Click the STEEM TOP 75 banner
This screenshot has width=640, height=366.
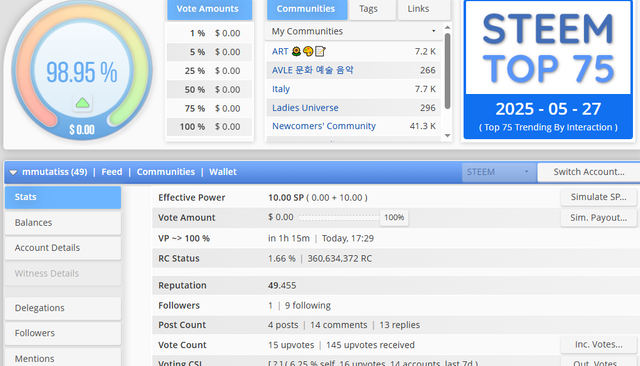pos(548,69)
